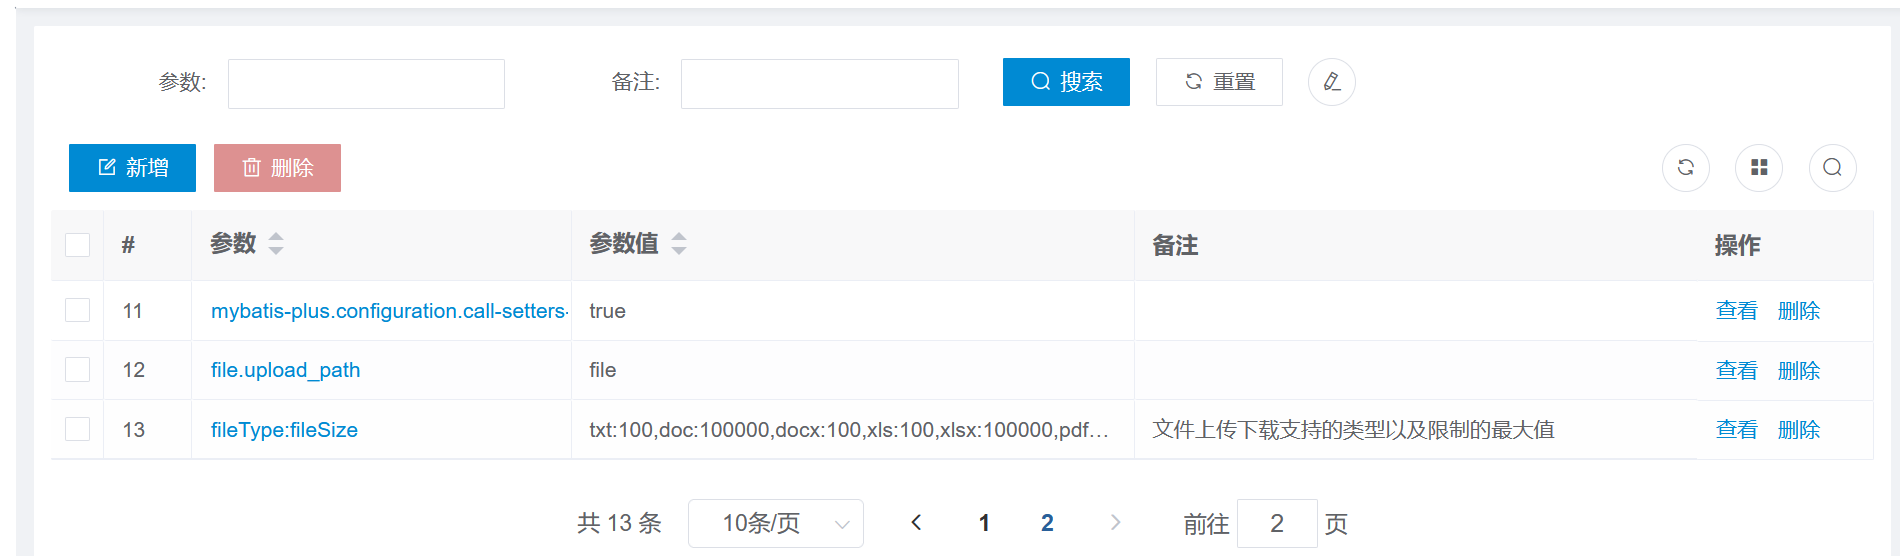Click 查看 for file.upload_path row
This screenshot has width=1900, height=556.
(1736, 370)
